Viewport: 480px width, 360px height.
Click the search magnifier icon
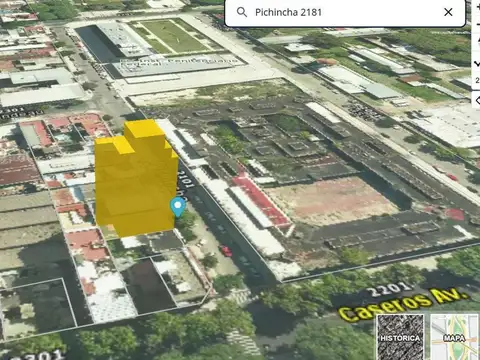tap(242, 12)
